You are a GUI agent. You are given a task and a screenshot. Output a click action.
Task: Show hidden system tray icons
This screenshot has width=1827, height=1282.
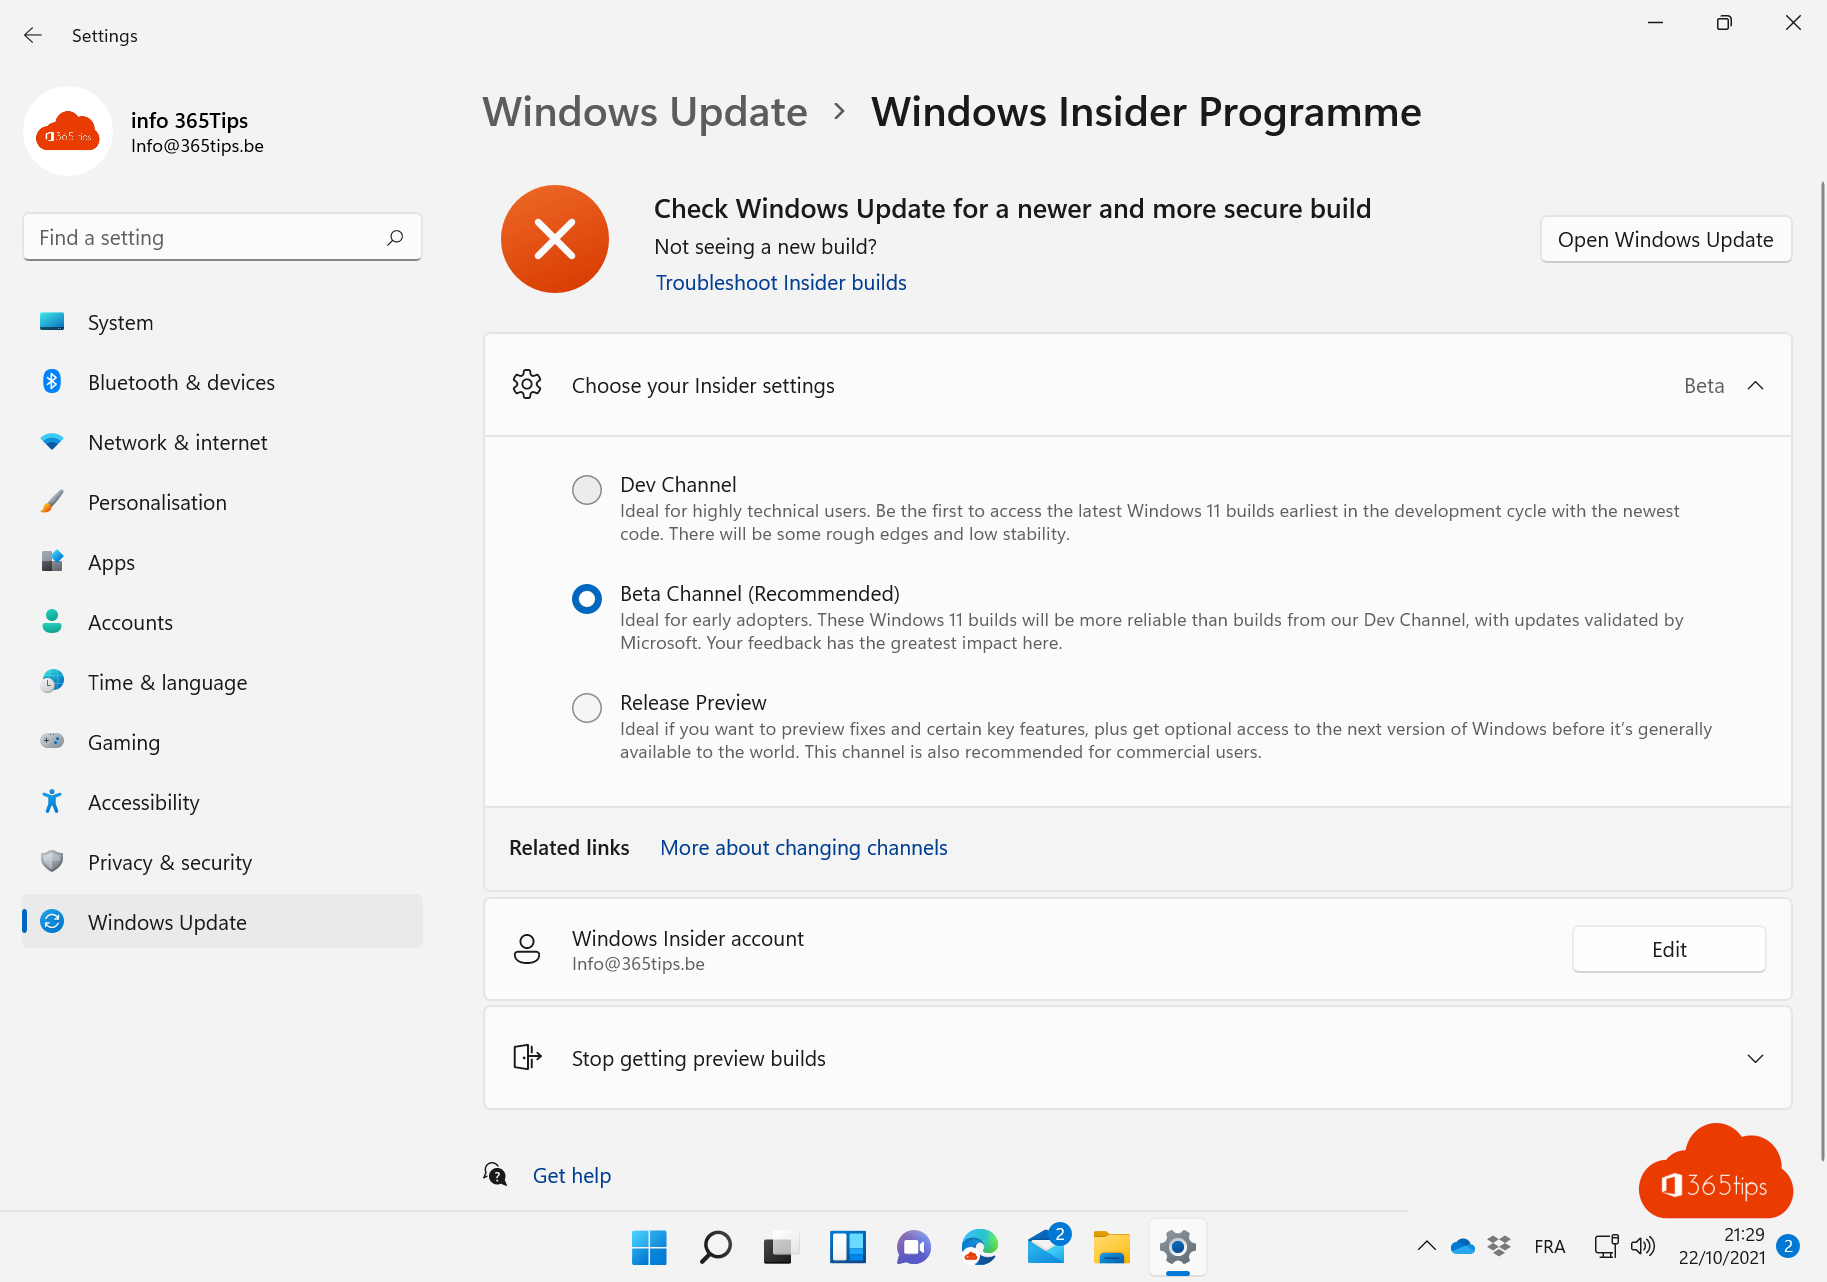[1427, 1246]
